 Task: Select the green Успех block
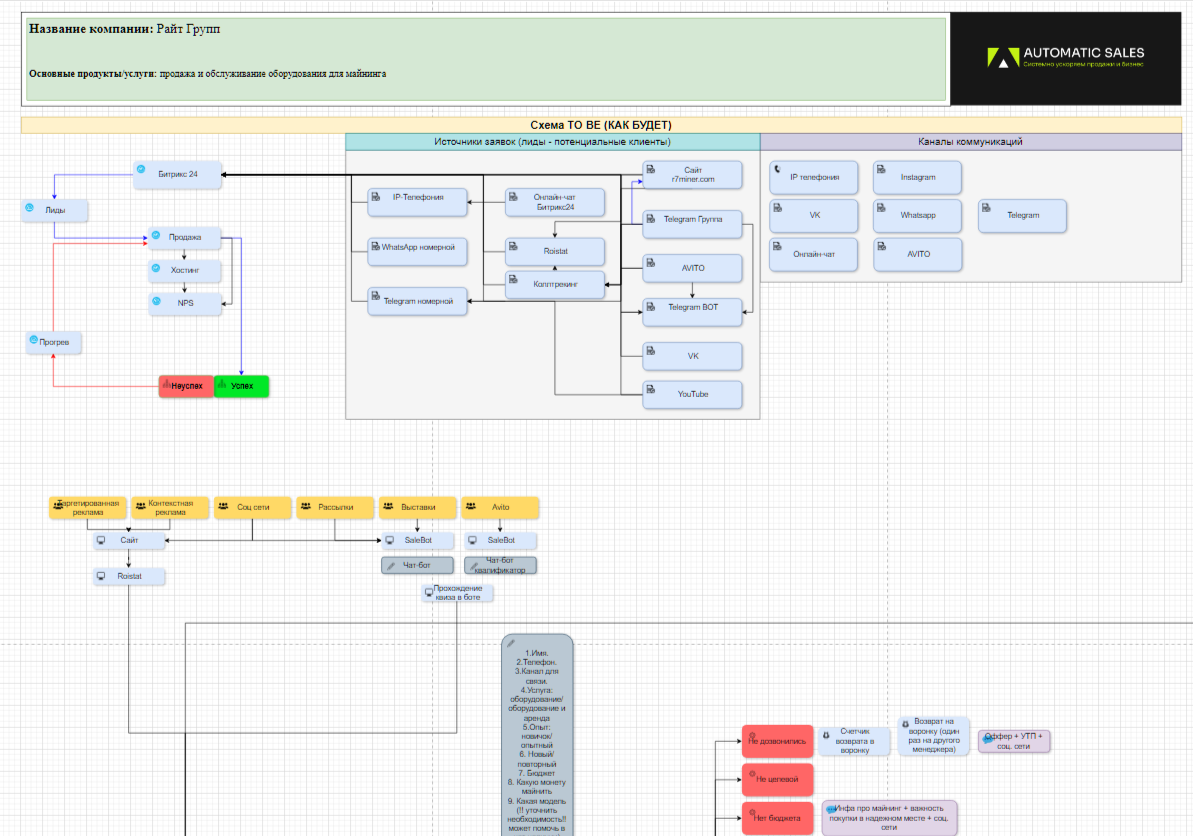[x=241, y=386]
